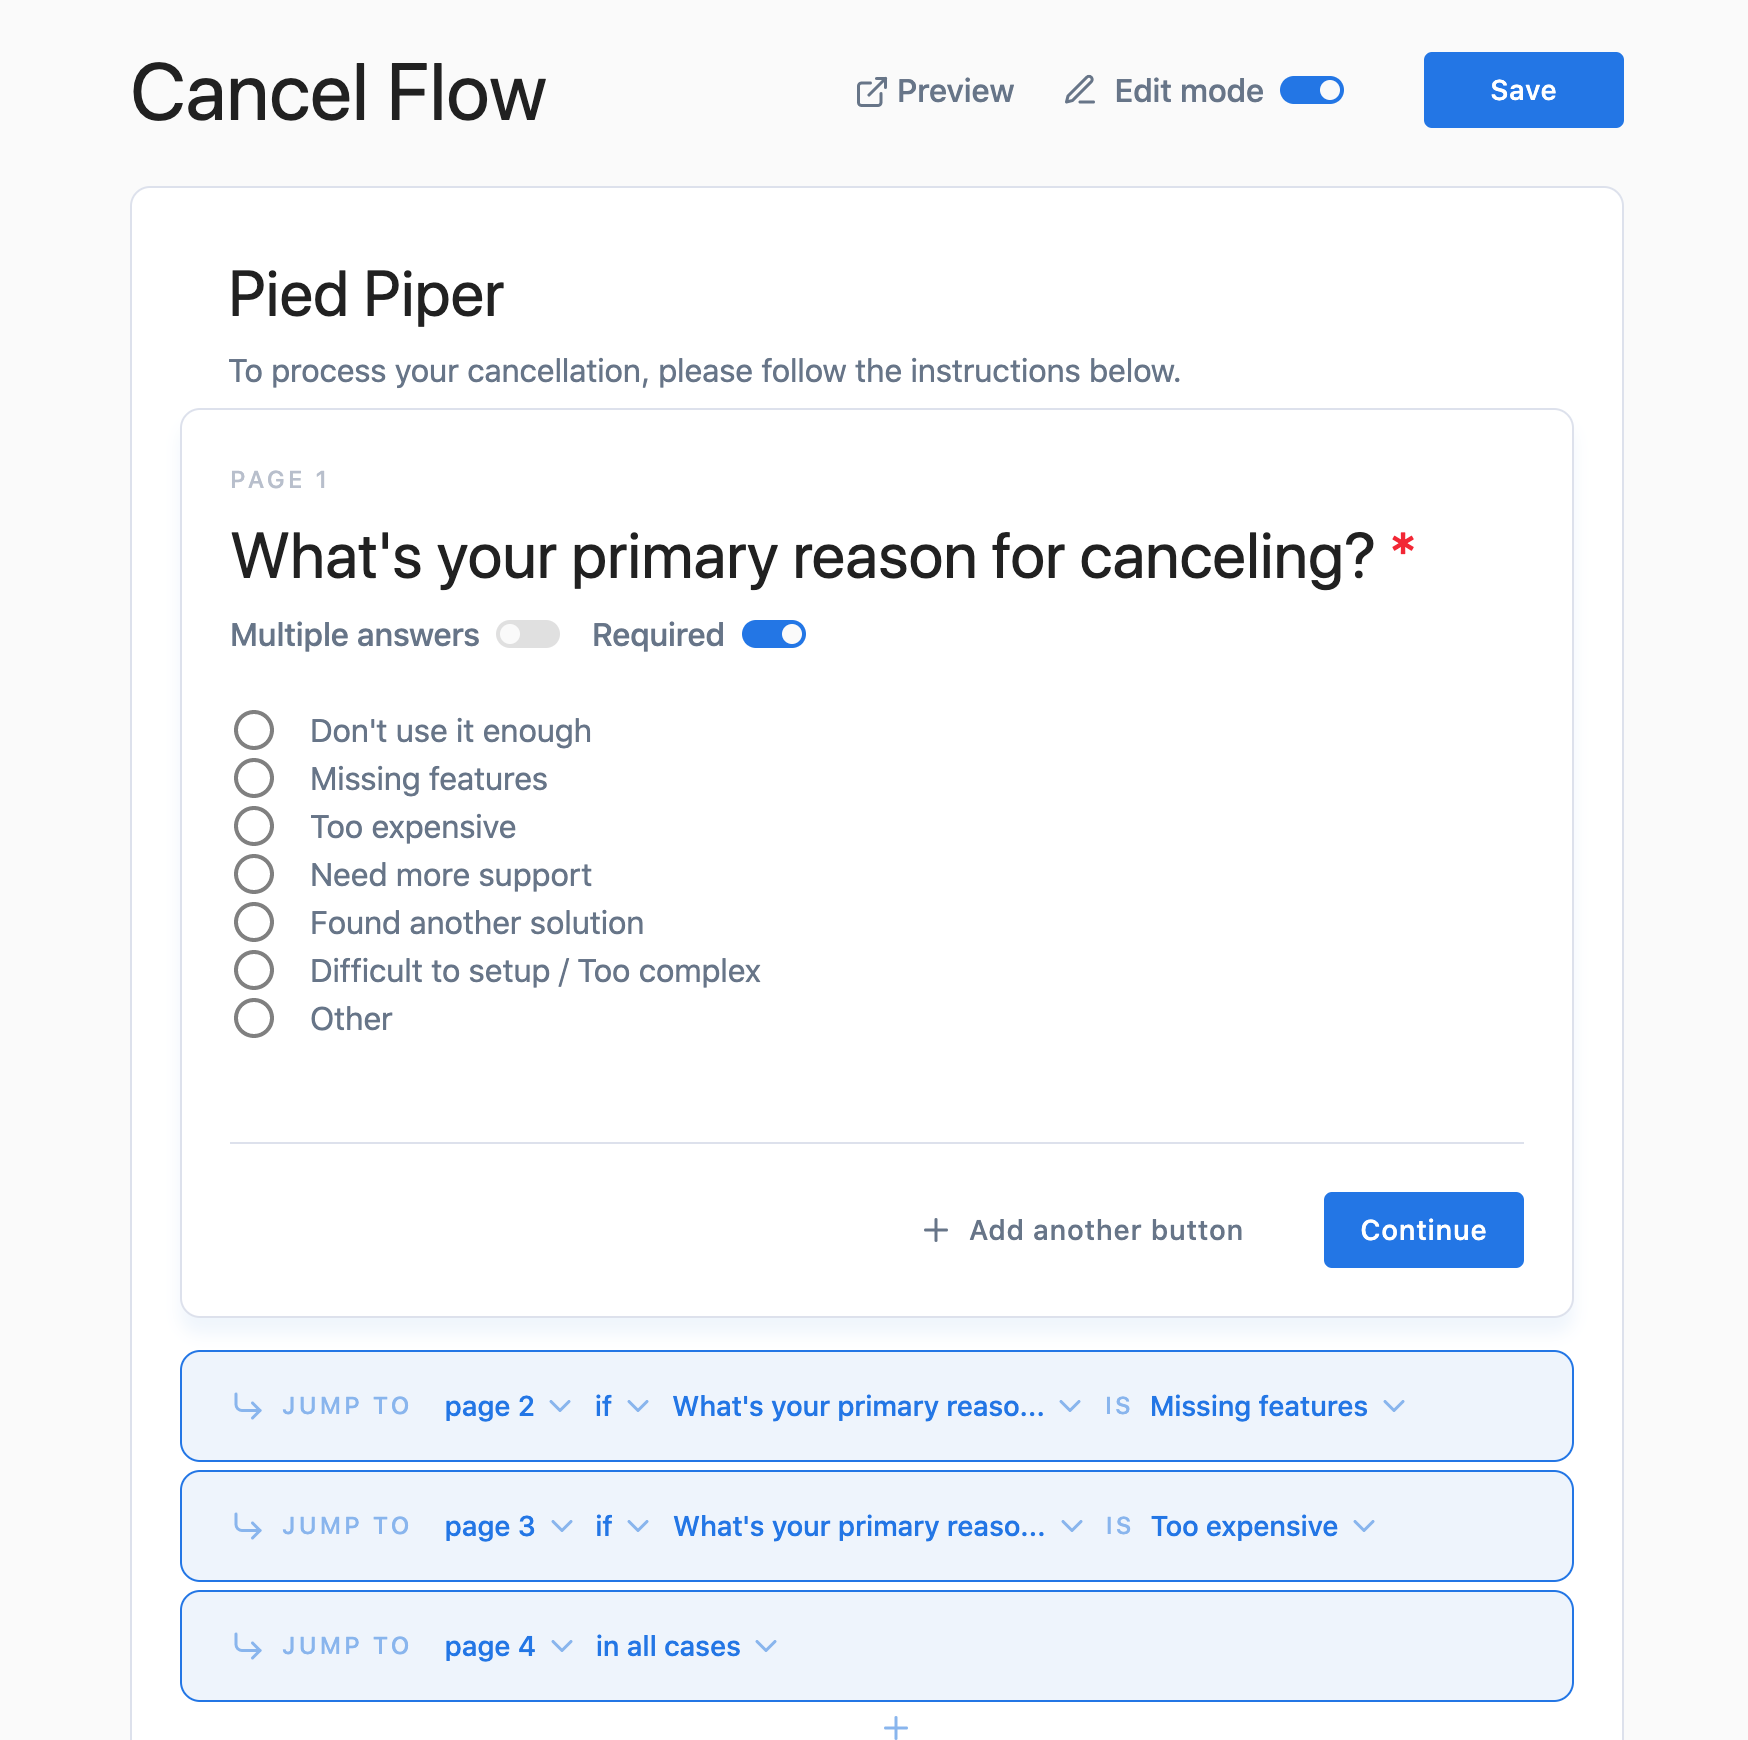The width and height of the screenshot is (1748, 1740).
Task: Open the page 2 jump target dropdown
Action: click(507, 1406)
